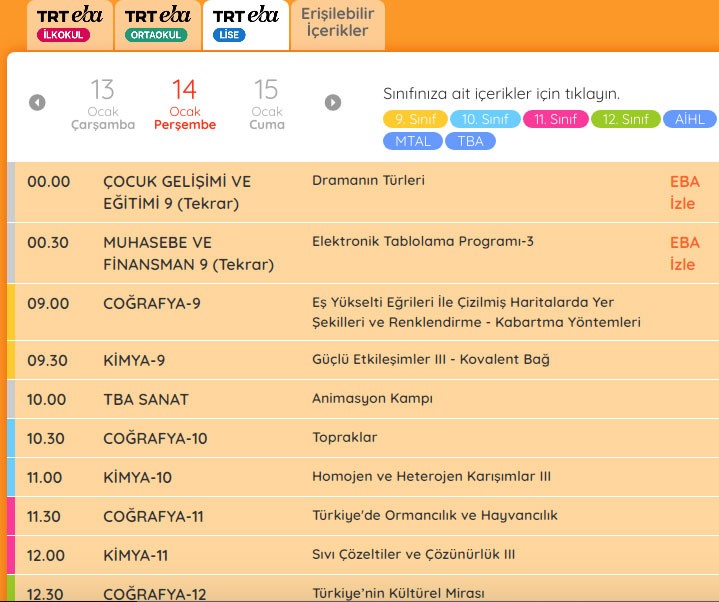
Task: Click the next day arrow icon
Action: coord(333,102)
